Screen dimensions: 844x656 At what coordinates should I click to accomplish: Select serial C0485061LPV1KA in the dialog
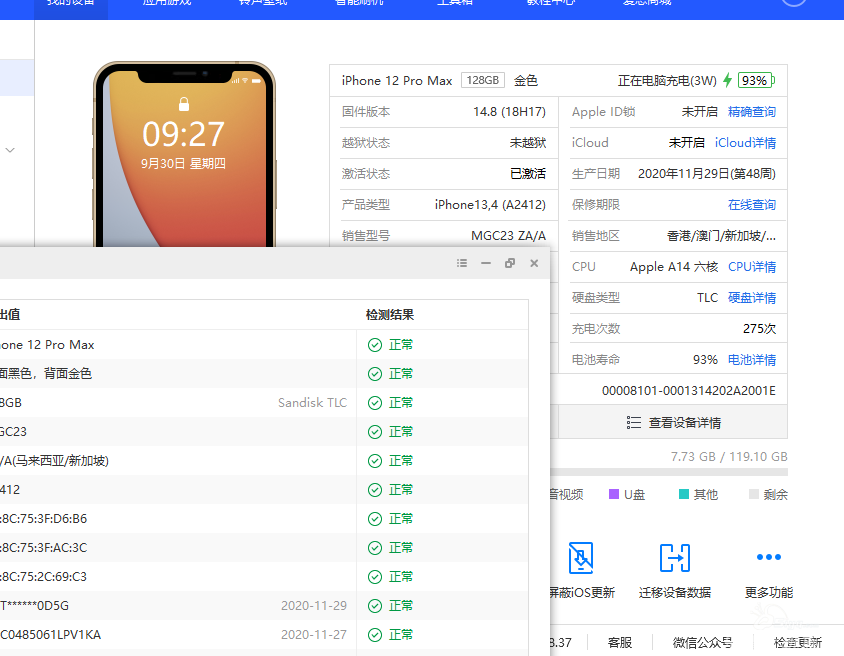pyautogui.click(x=51, y=635)
